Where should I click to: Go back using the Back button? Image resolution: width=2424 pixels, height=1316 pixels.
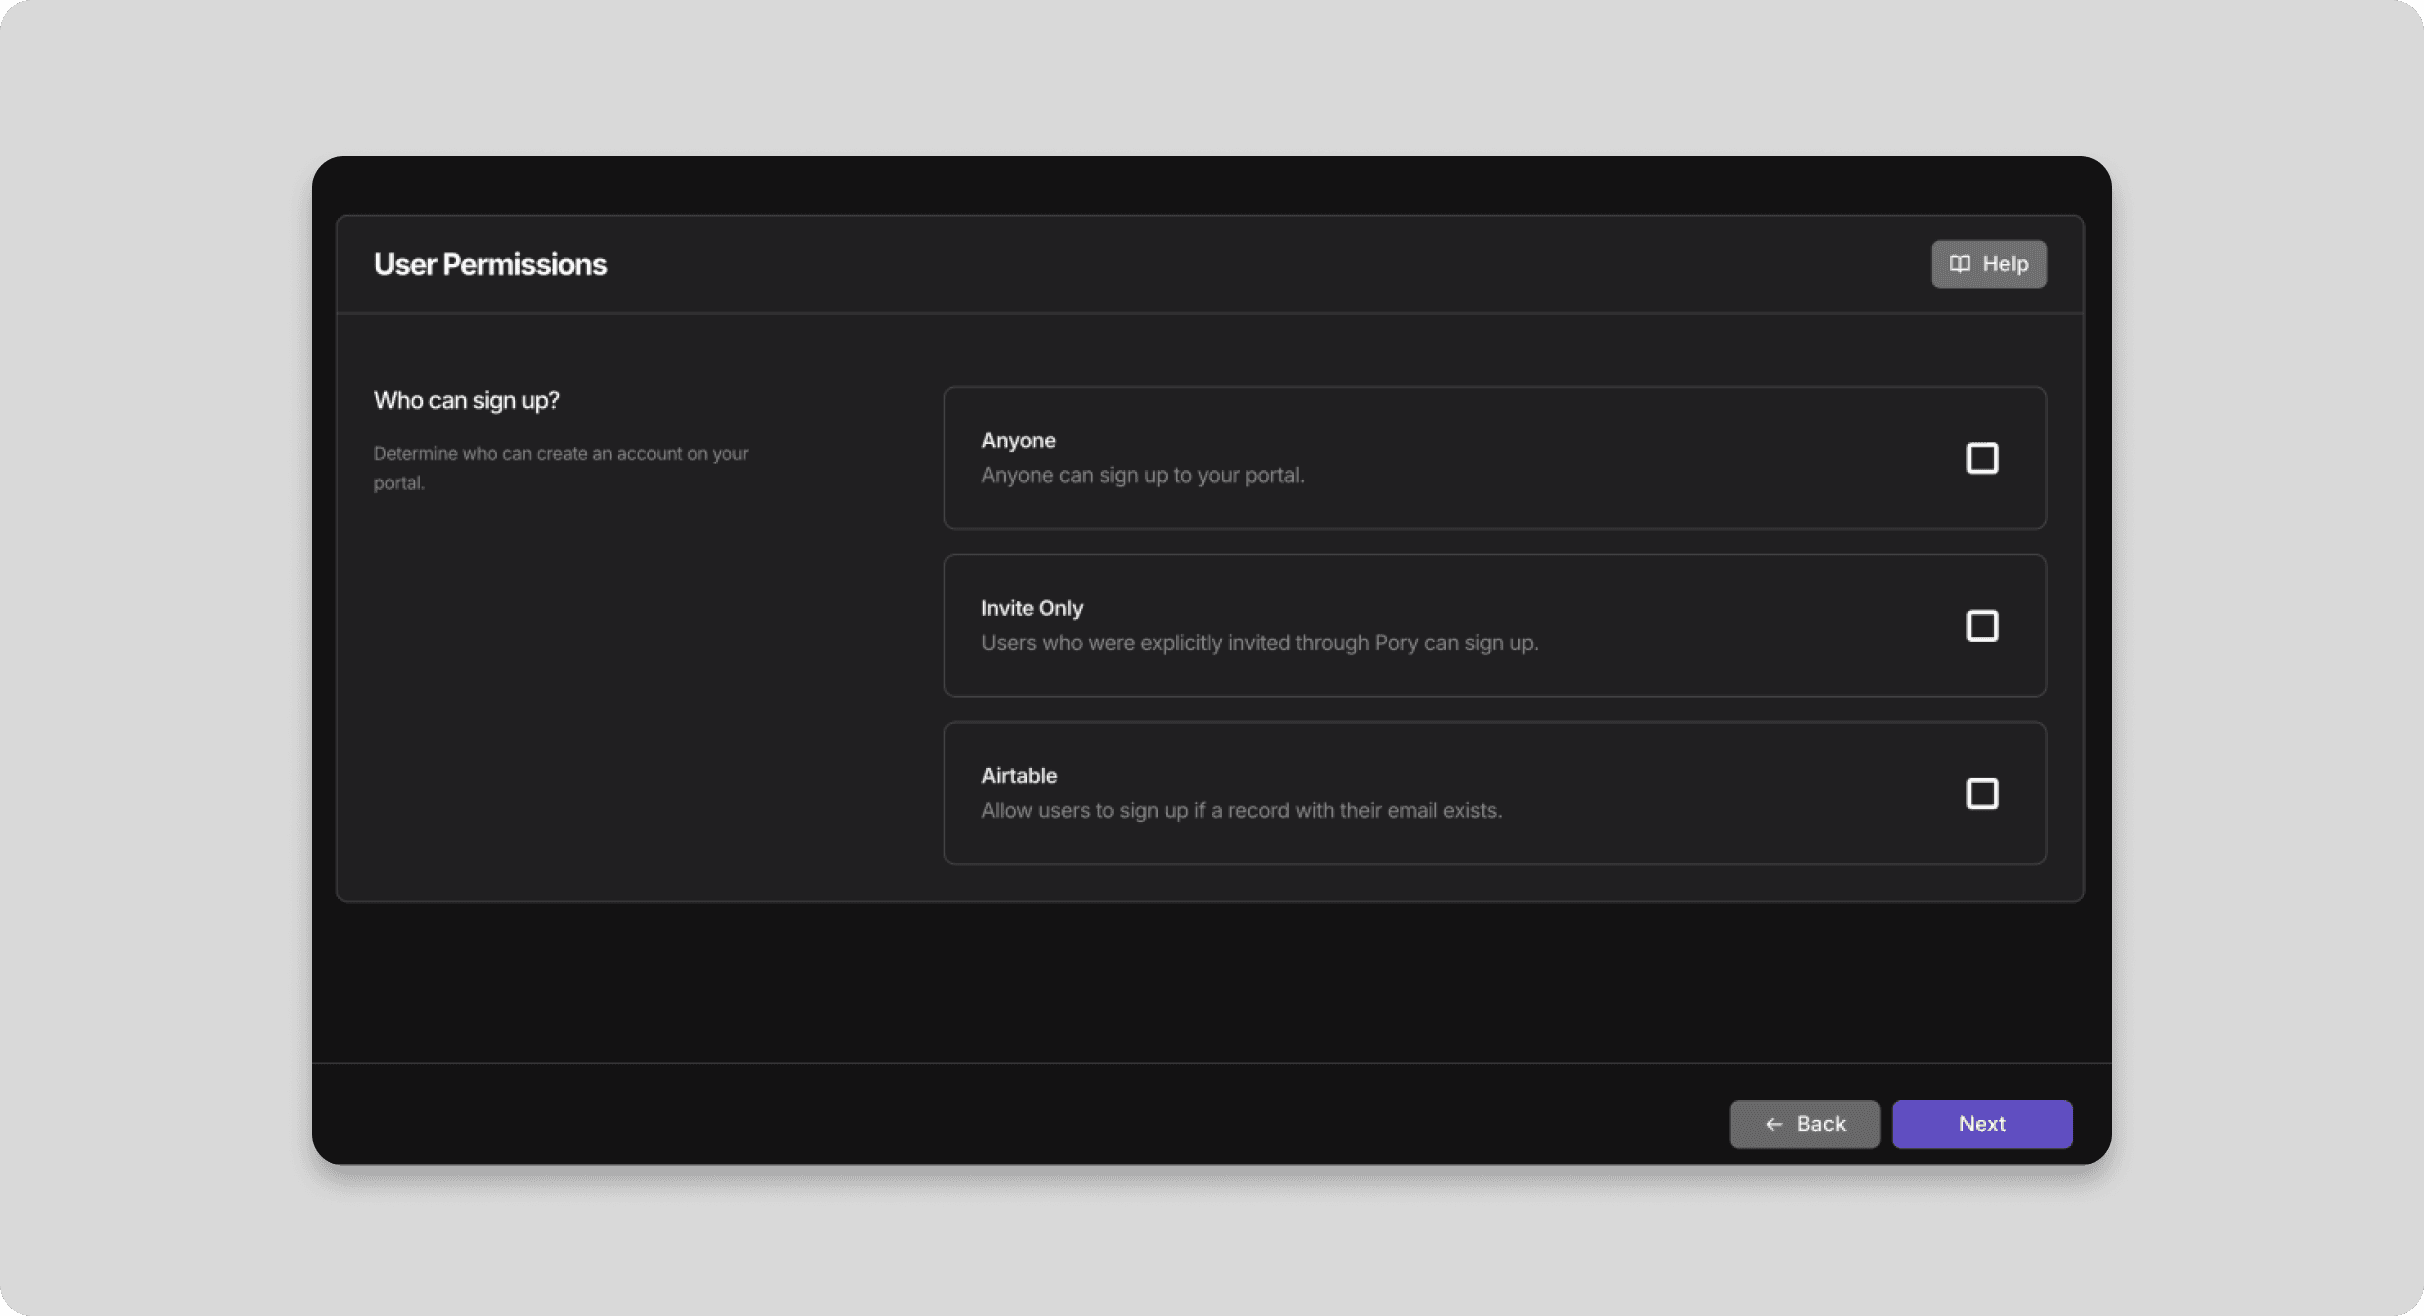[1804, 1124]
